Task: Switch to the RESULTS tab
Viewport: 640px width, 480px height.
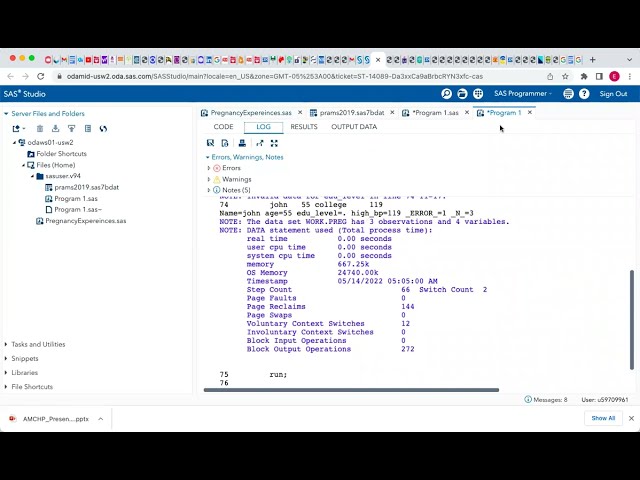Action: 304,127
